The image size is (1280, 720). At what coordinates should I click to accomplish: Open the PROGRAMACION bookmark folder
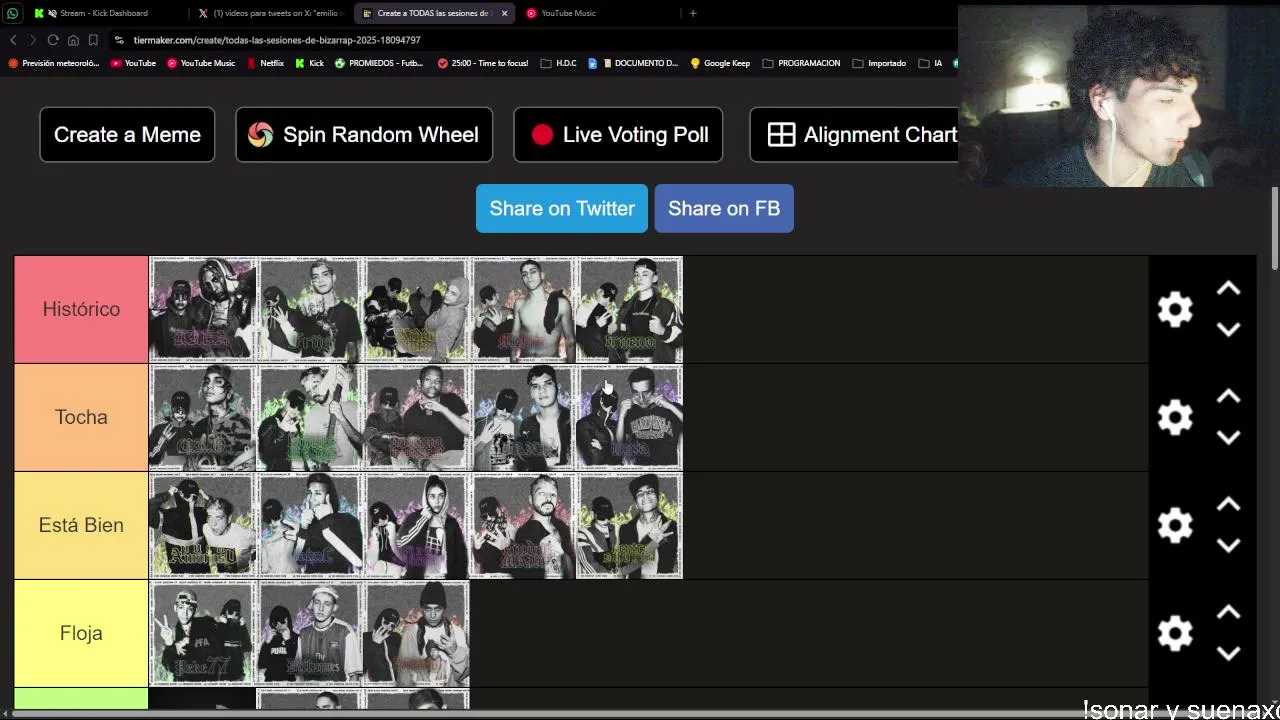[x=801, y=63]
